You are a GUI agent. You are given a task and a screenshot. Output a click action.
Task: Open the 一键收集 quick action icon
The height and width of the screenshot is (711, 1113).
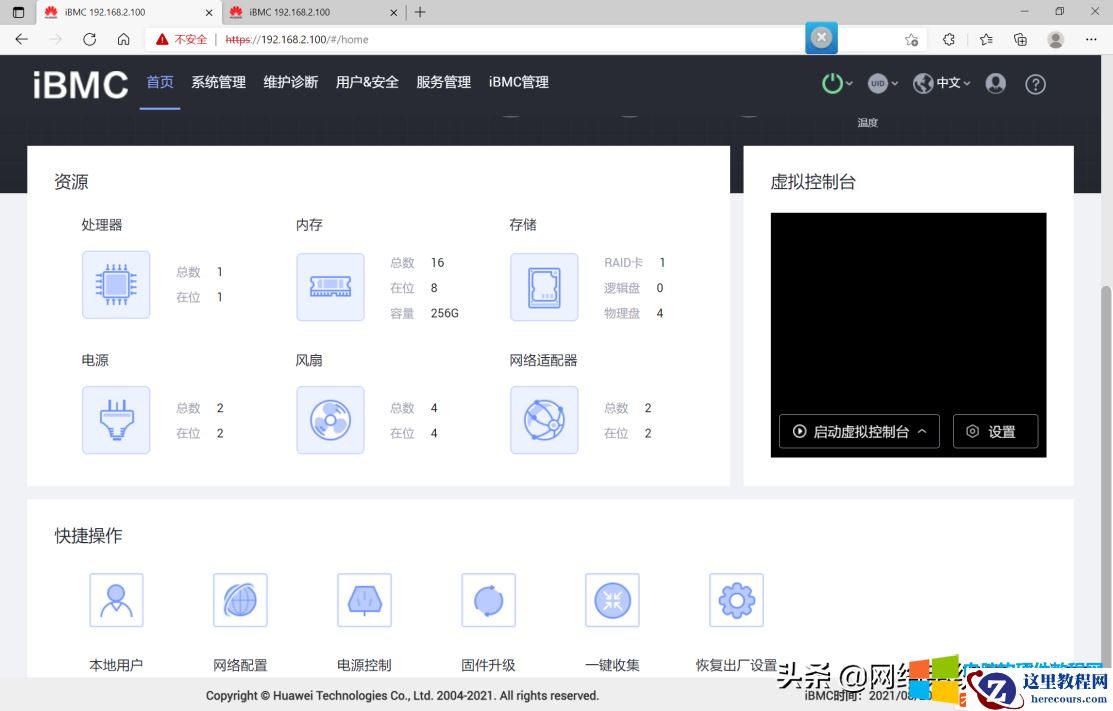pyautogui.click(x=612, y=600)
